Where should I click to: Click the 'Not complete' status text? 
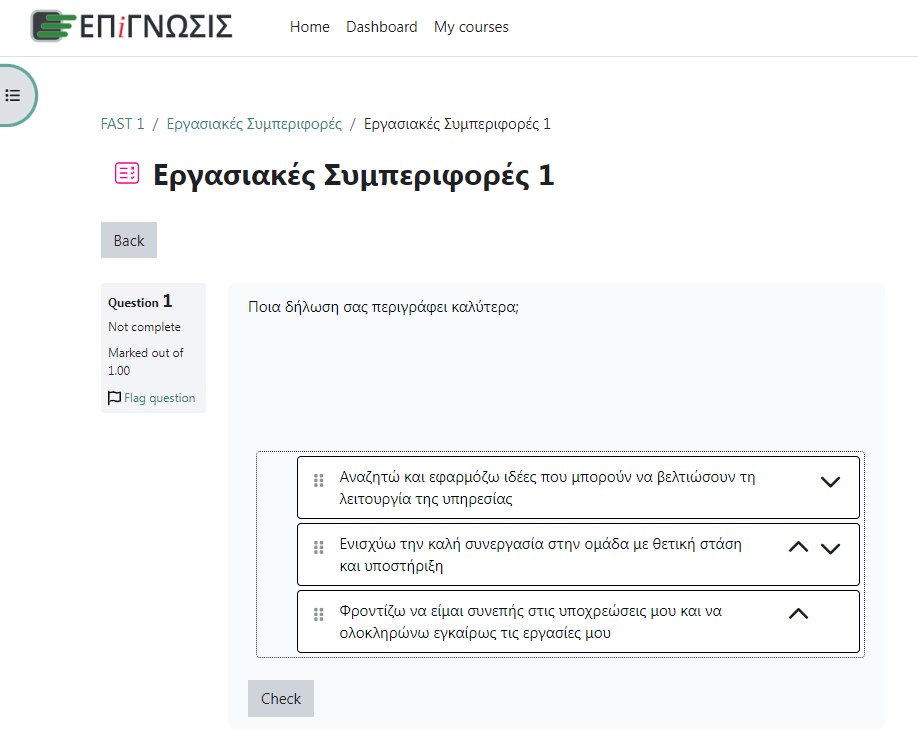click(144, 327)
